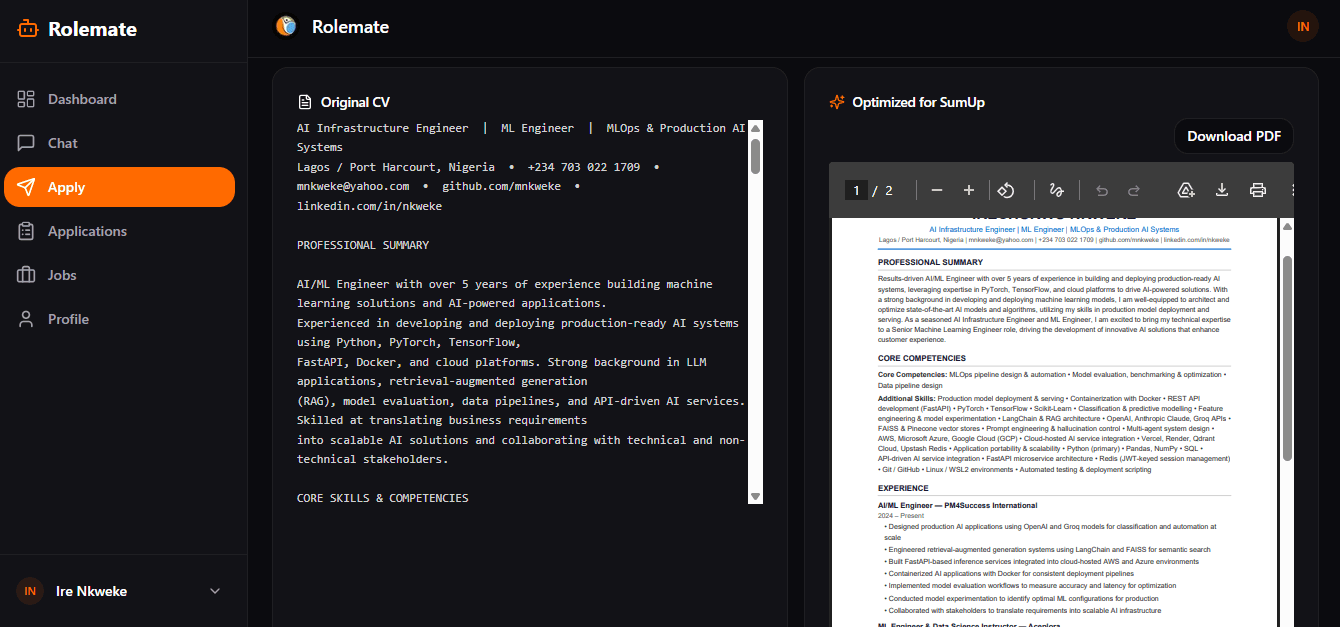Click the Applications clipboard icon
Image resolution: width=1340 pixels, height=627 pixels.
click(26, 231)
